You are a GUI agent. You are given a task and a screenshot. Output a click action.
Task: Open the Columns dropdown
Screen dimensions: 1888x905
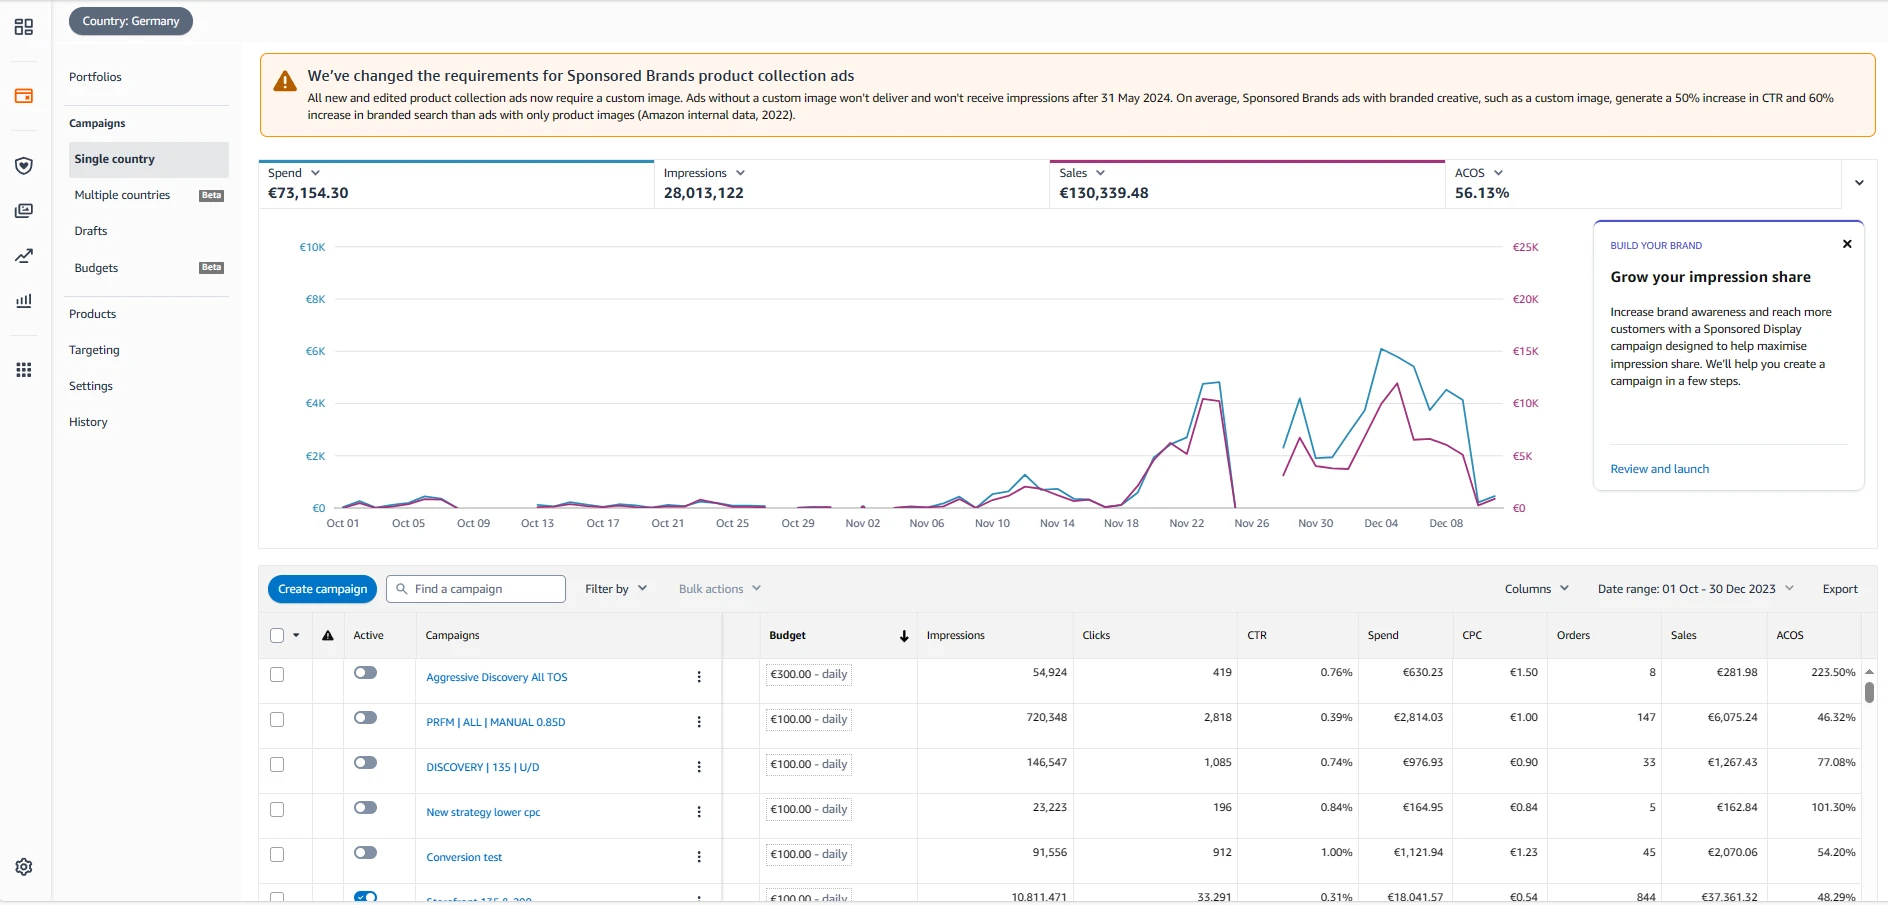click(1537, 589)
